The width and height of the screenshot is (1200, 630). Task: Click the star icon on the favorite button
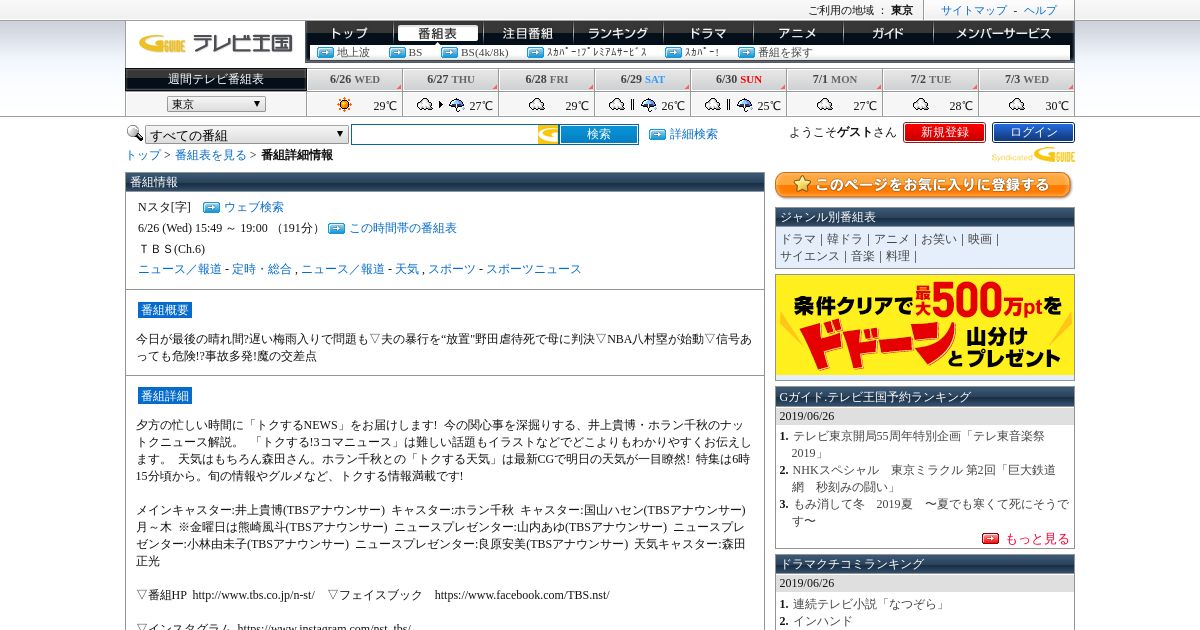pos(801,185)
